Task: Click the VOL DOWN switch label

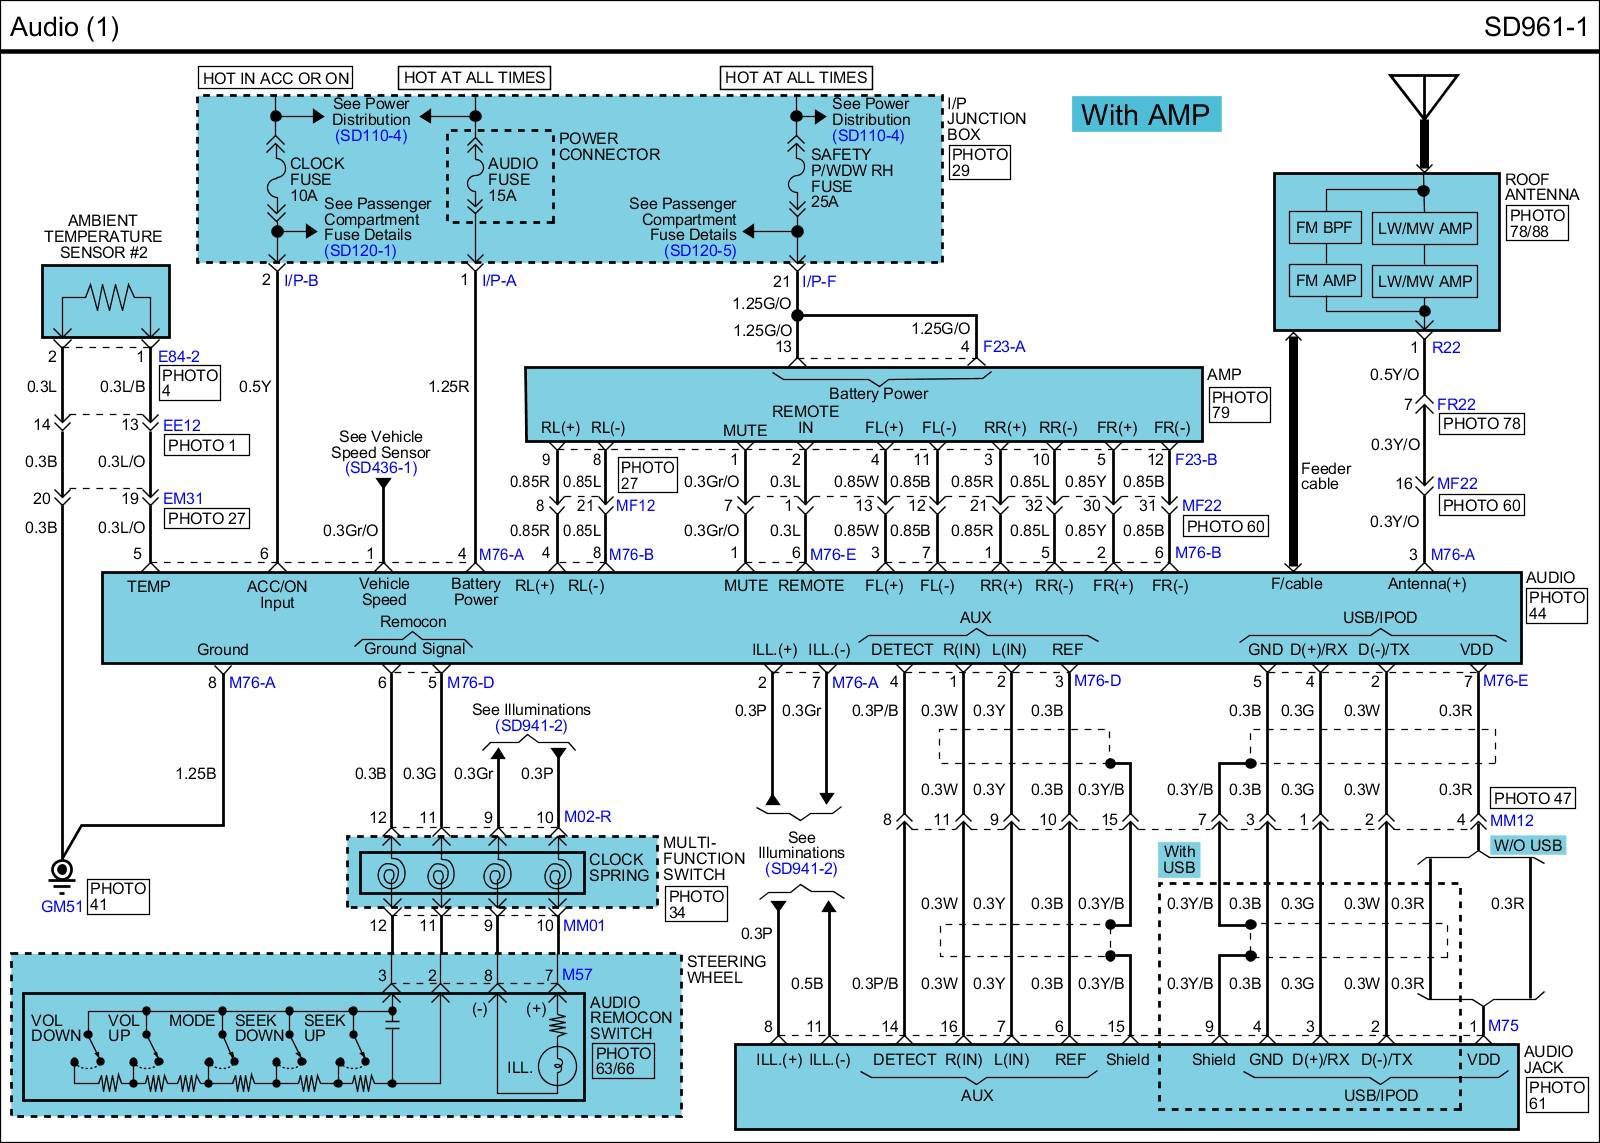Action: click(54, 1028)
